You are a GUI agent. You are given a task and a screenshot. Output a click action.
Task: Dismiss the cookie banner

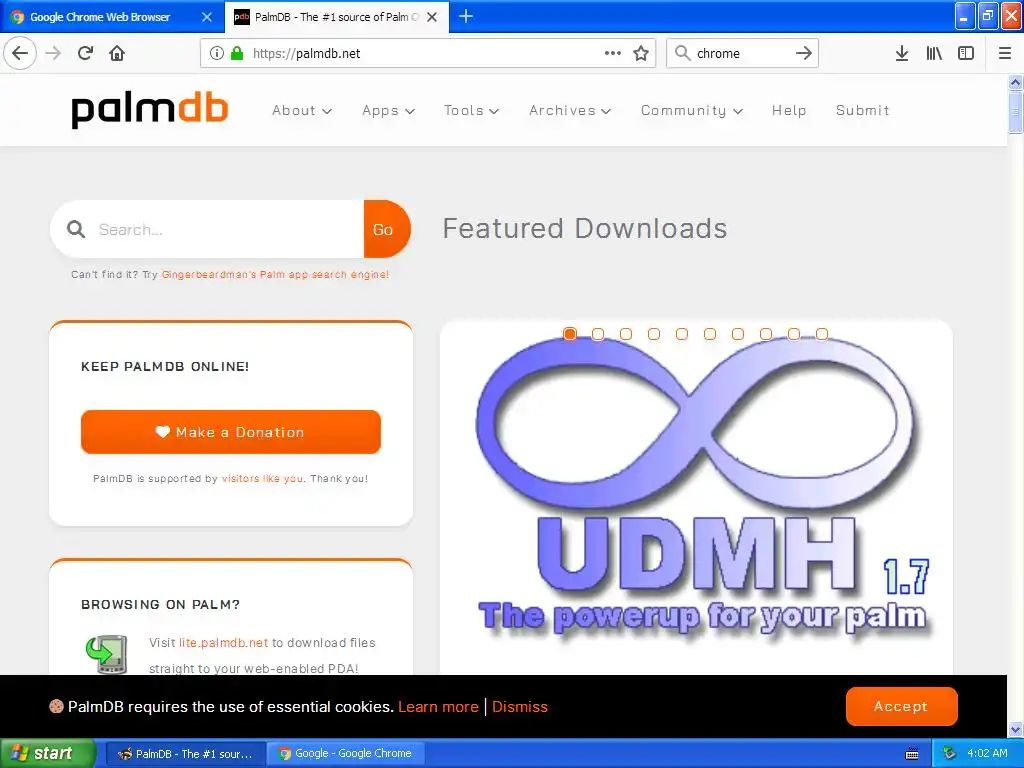pos(520,707)
